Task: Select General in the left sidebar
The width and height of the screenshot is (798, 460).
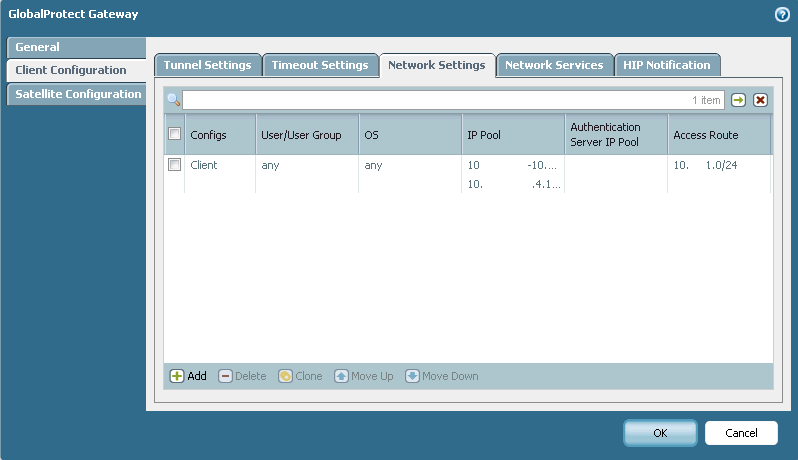Action: [x=75, y=47]
